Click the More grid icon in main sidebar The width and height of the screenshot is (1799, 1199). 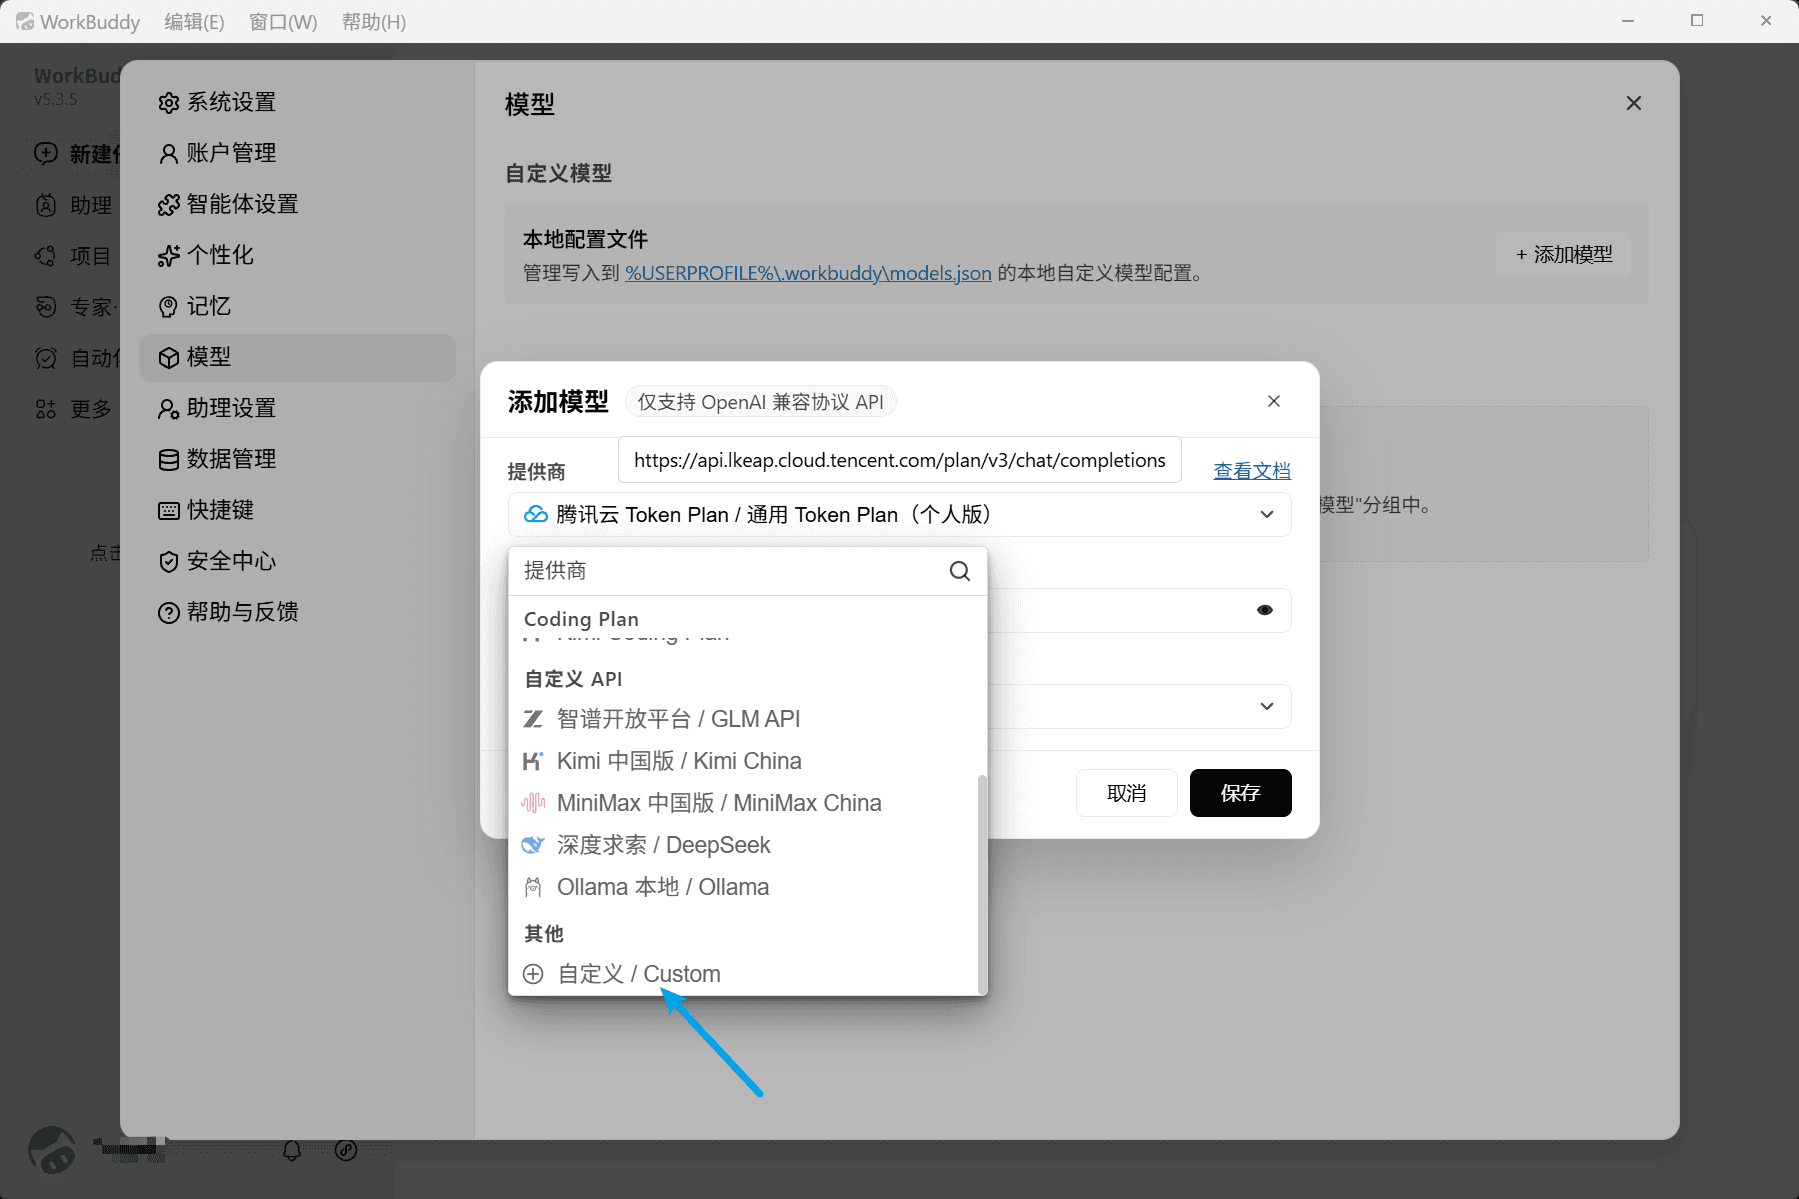point(46,409)
